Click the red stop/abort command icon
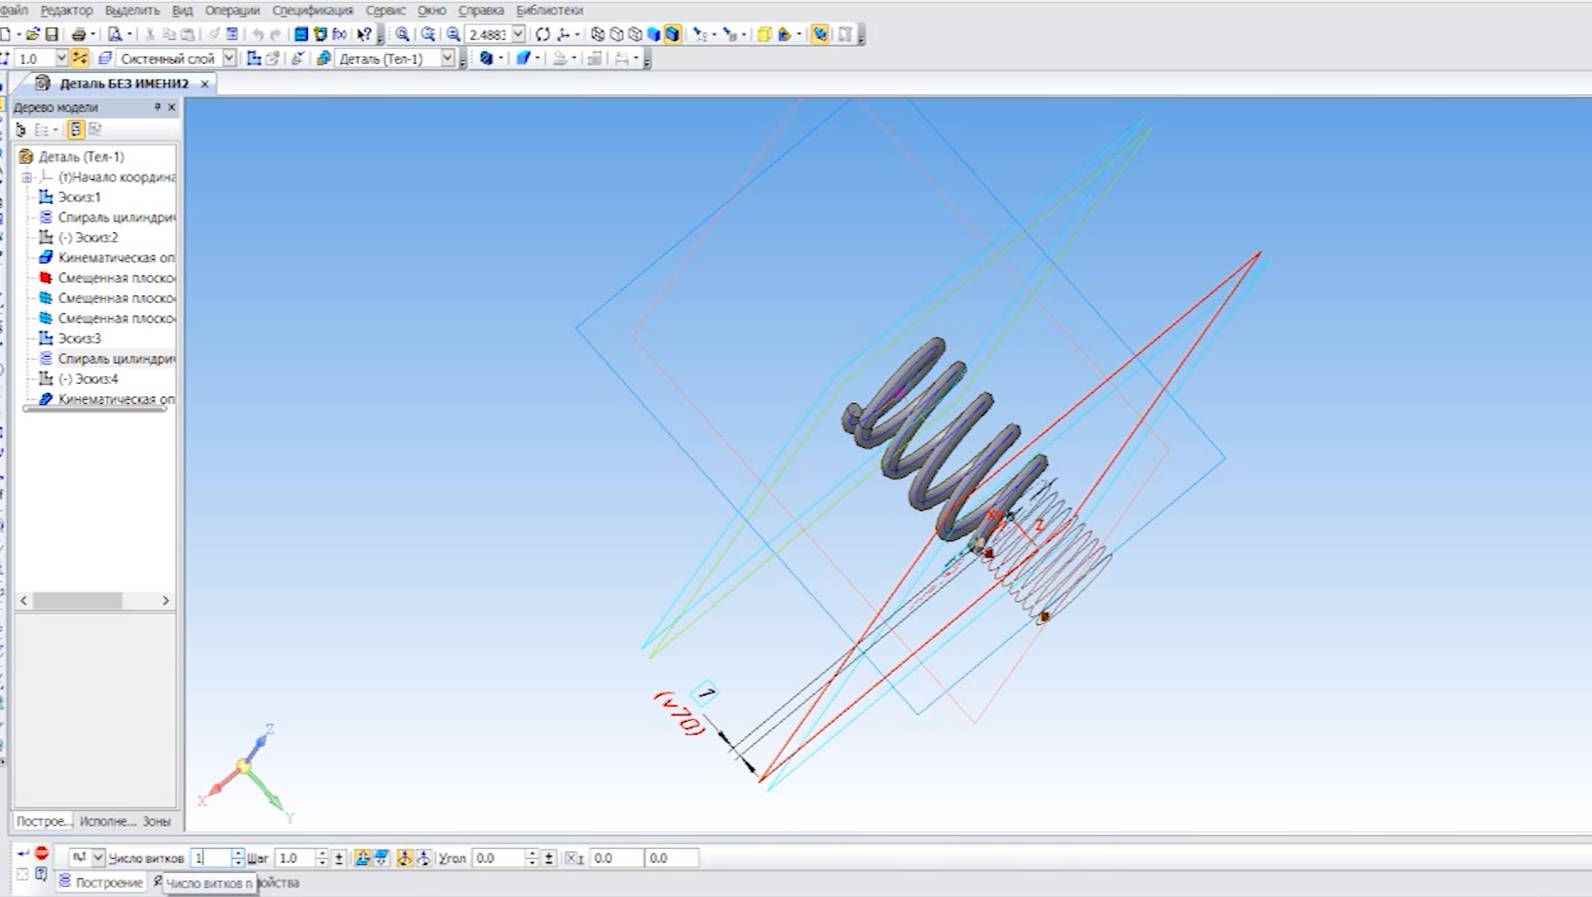Image resolution: width=1592 pixels, height=897 pixels. point(41,853)
